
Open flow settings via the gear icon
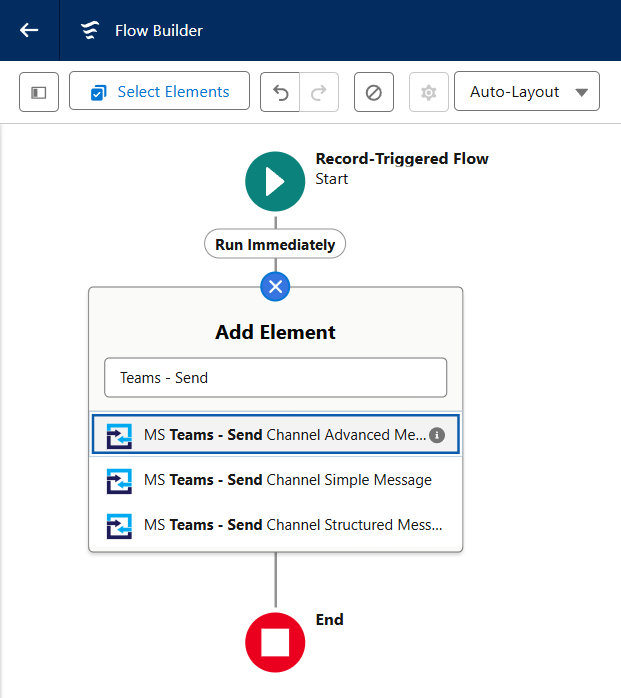pyautogui.click(x=429, y=92)
